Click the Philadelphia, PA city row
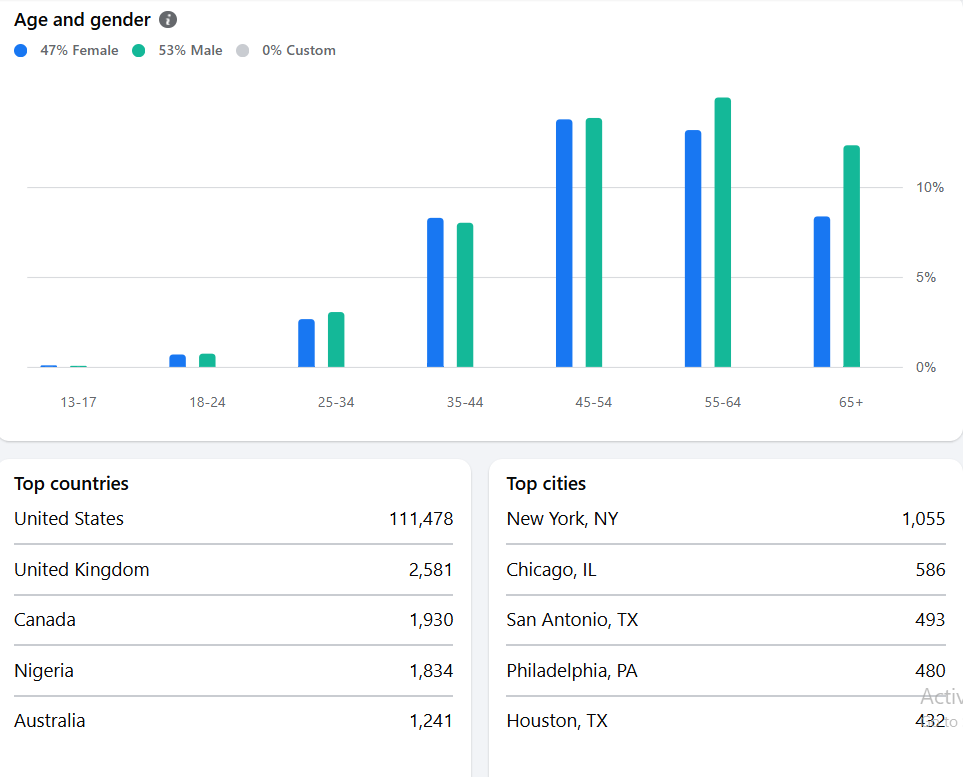Viewport: 963px width, 777px height. [726, 671]
